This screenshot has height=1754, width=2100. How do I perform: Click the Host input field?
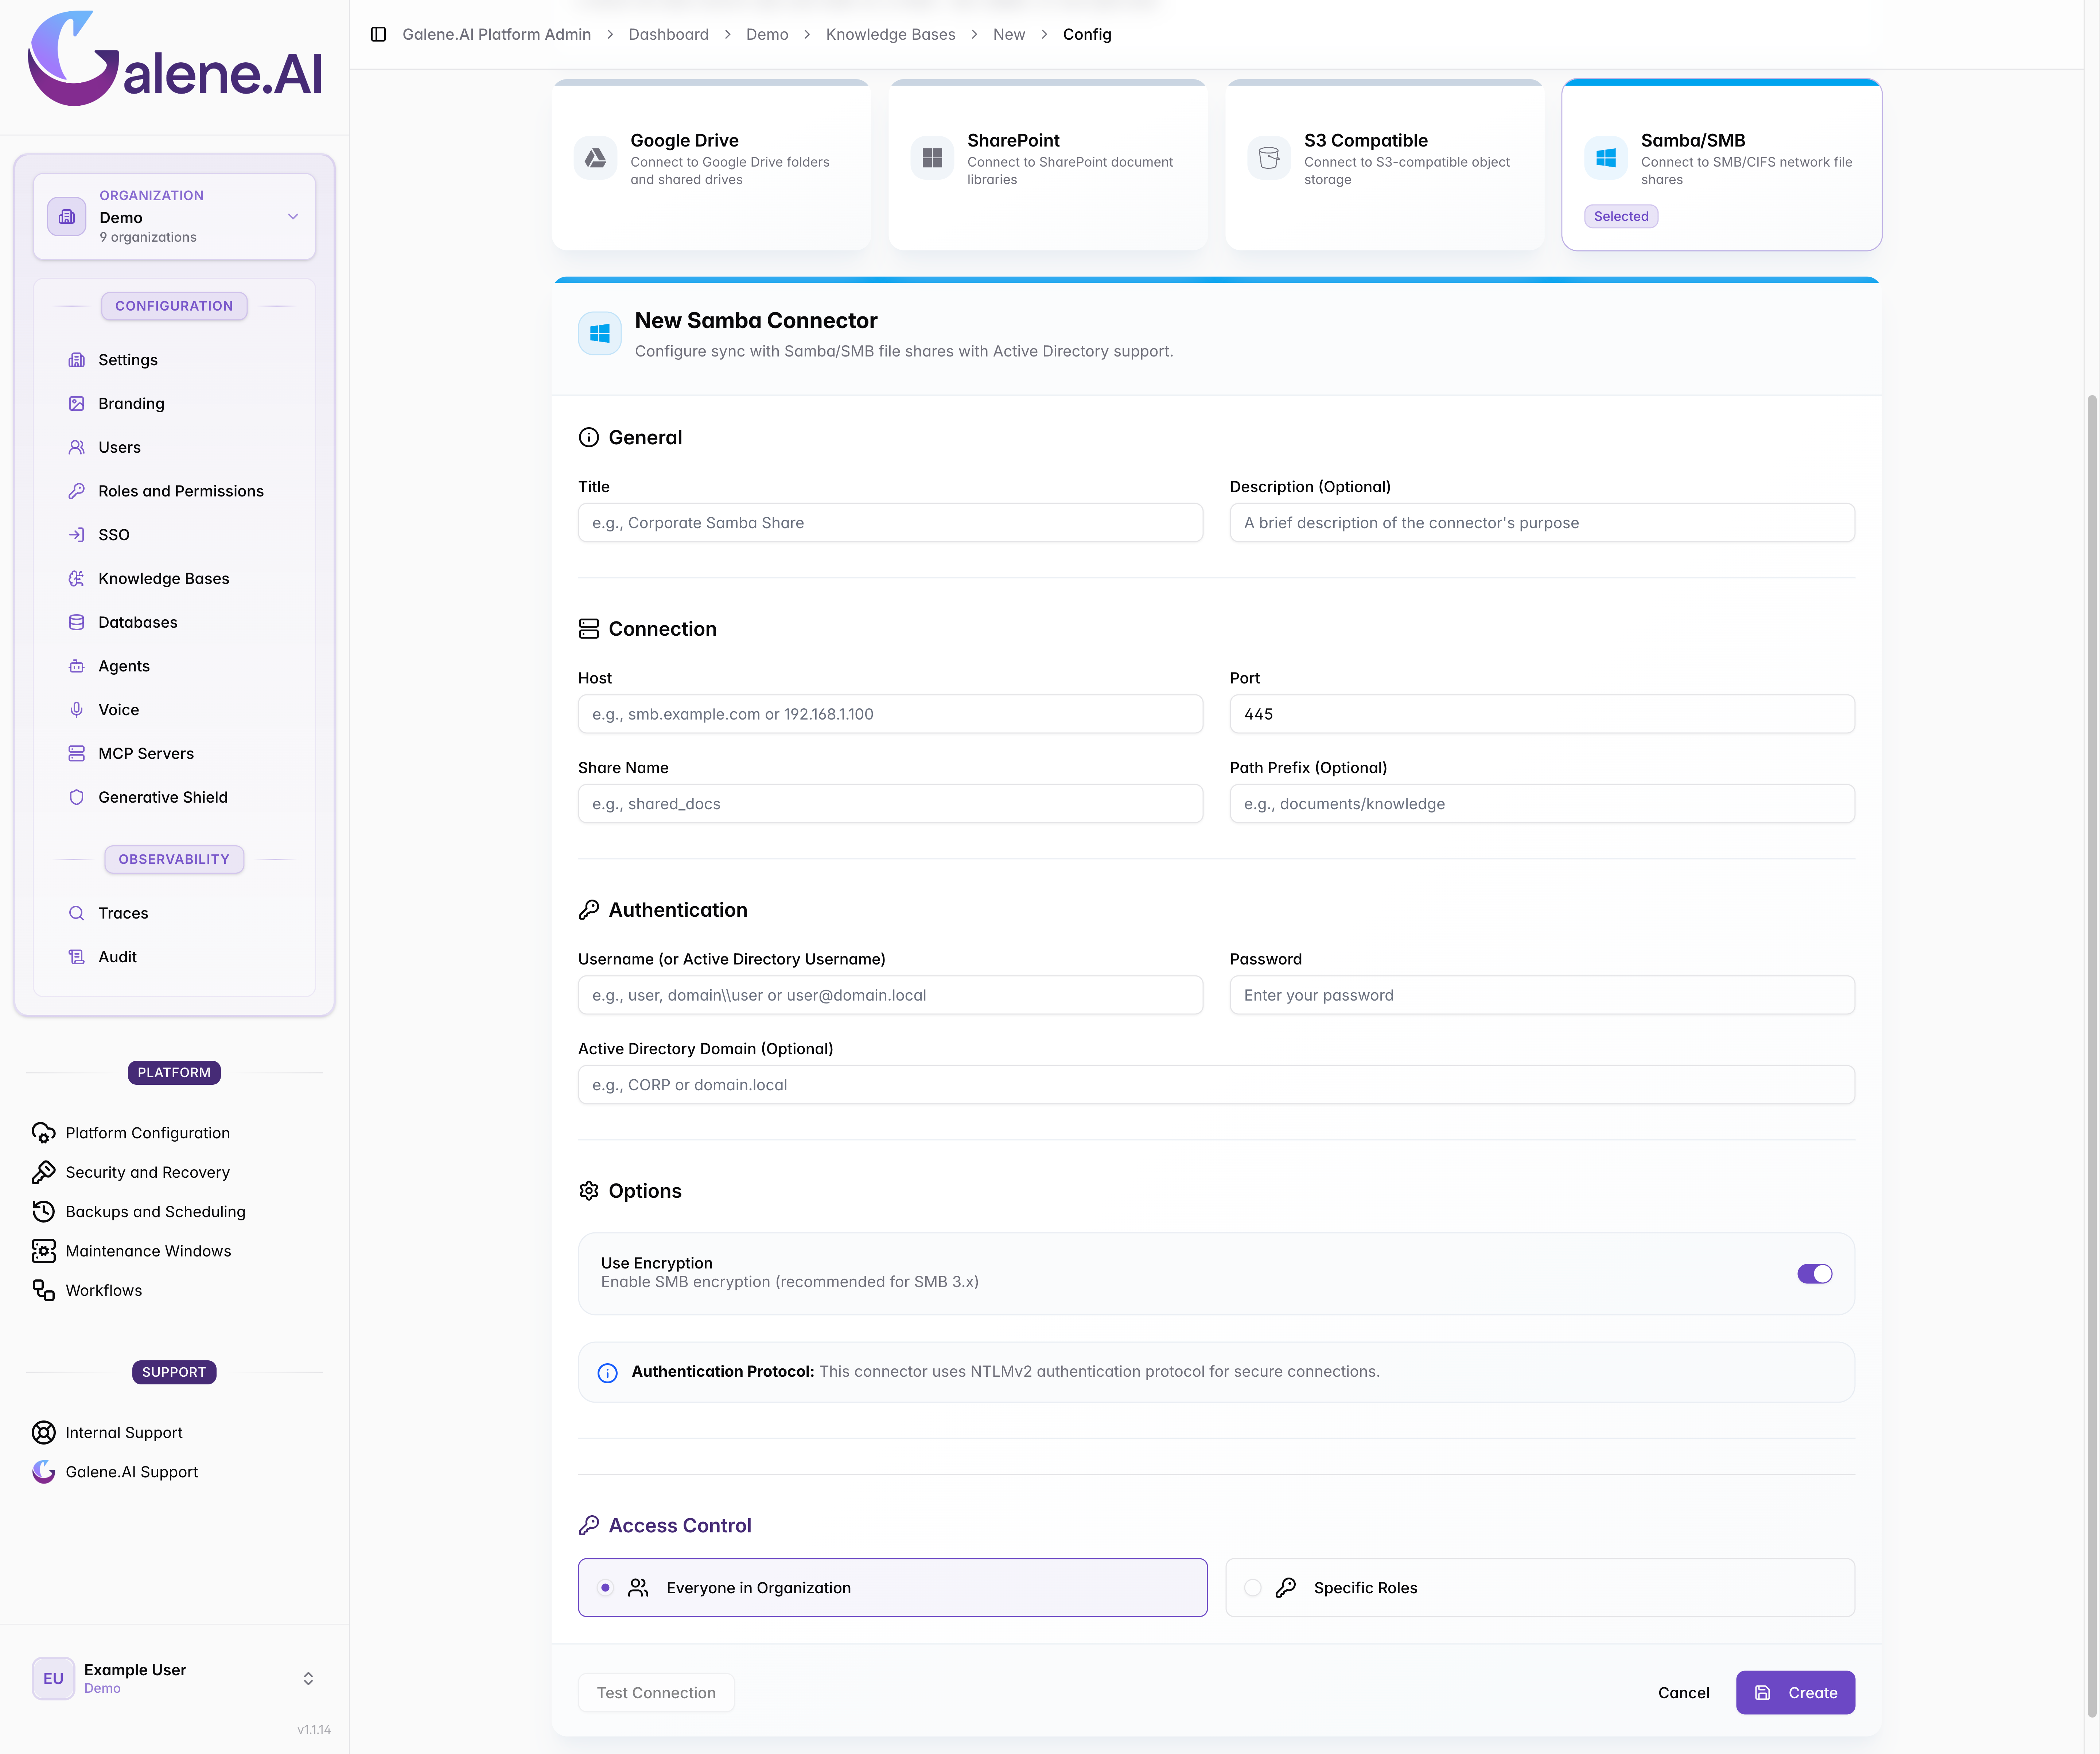(x=890, y=714)
